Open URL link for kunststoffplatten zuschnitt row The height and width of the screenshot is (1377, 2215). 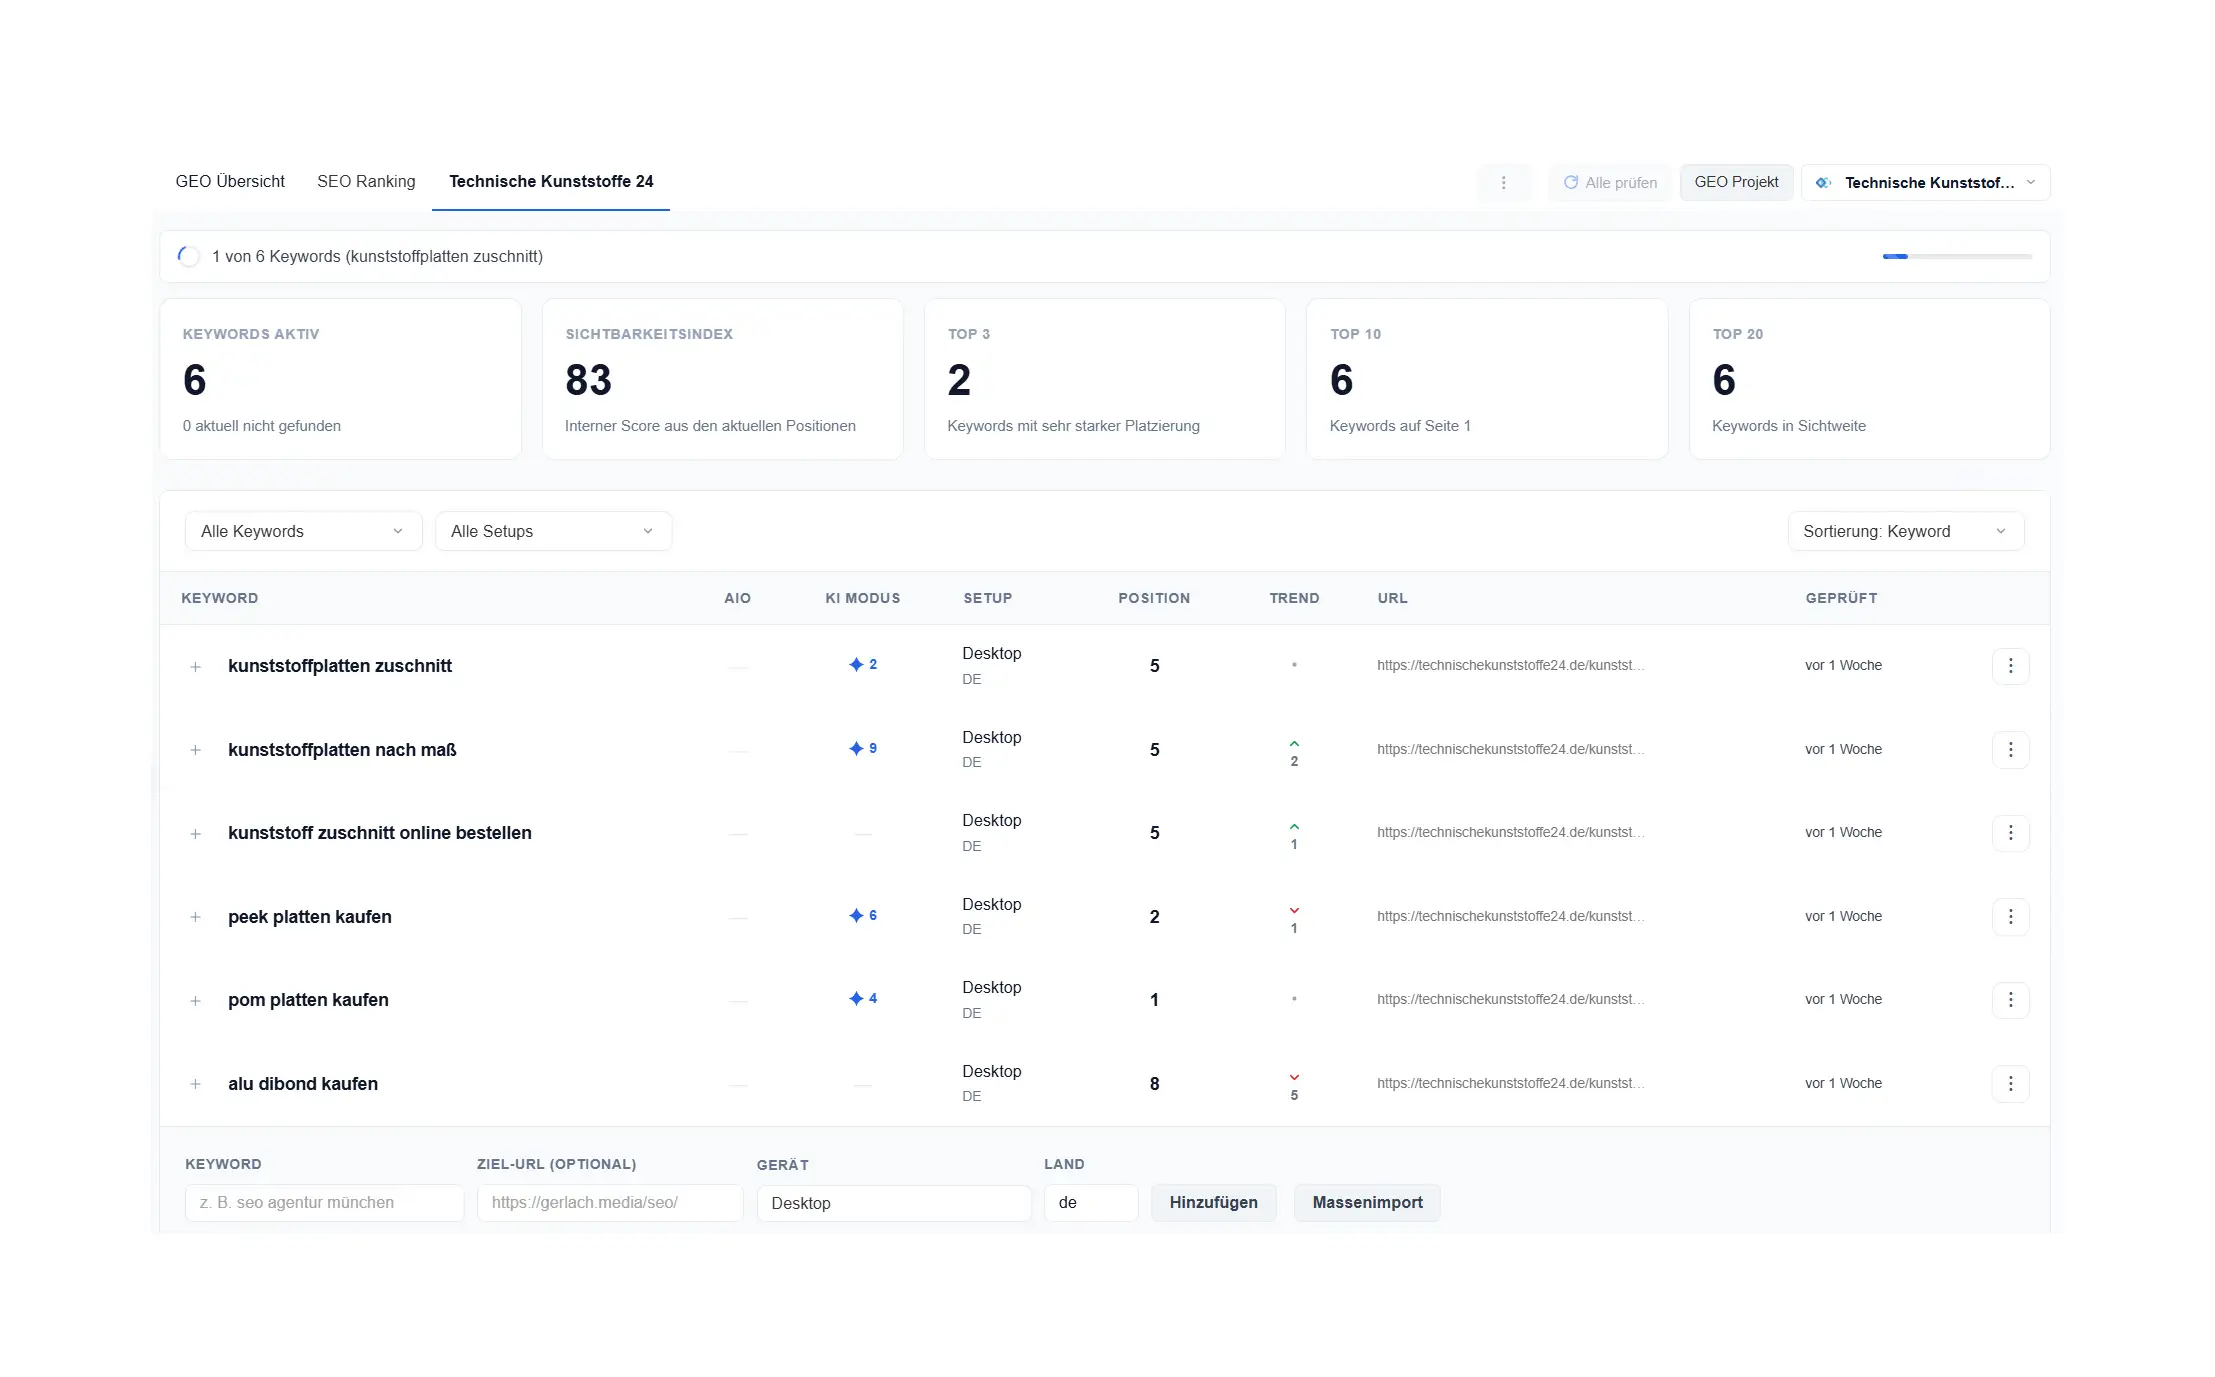click(x=1510, y=666)
